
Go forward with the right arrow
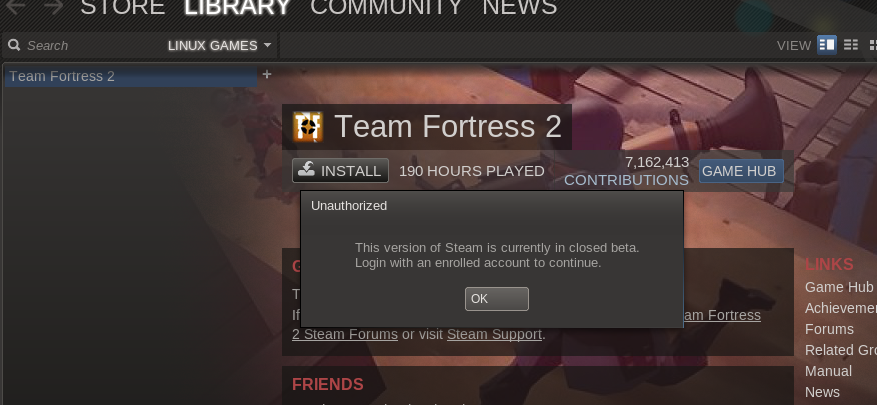pyautogui.click(x=54, y=7)
